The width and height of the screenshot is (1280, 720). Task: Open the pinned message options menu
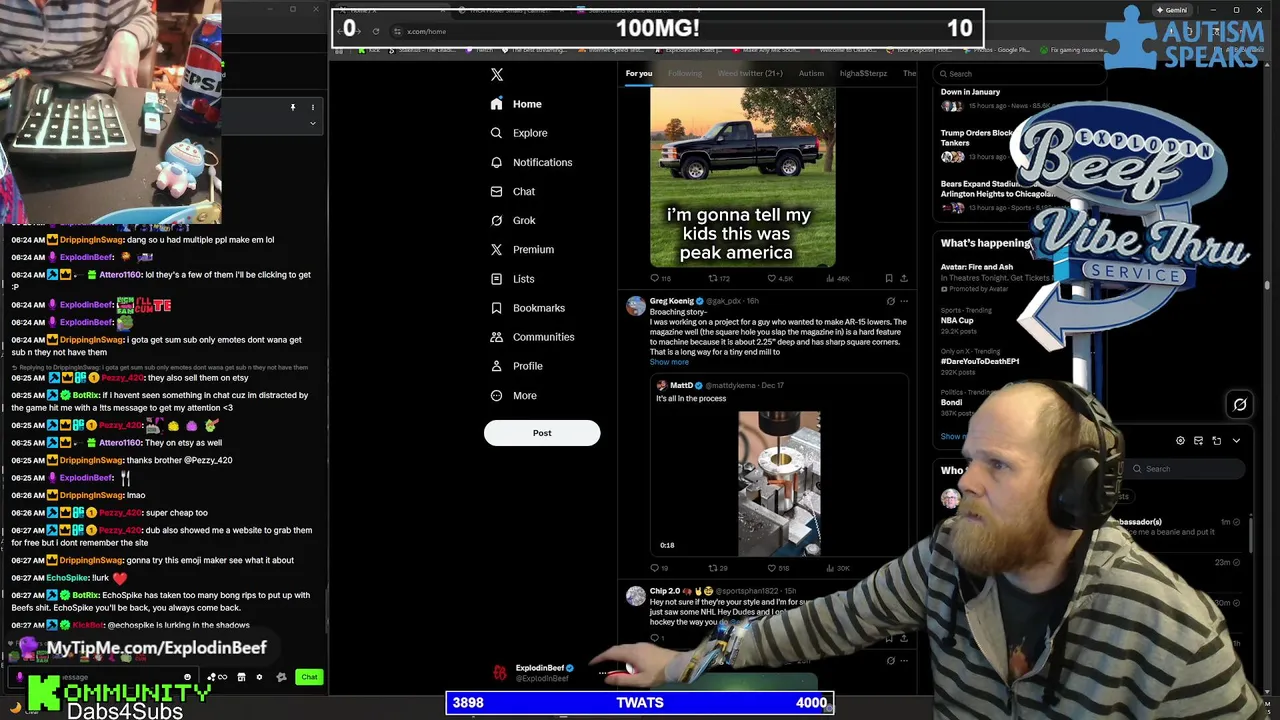[312, 107]
